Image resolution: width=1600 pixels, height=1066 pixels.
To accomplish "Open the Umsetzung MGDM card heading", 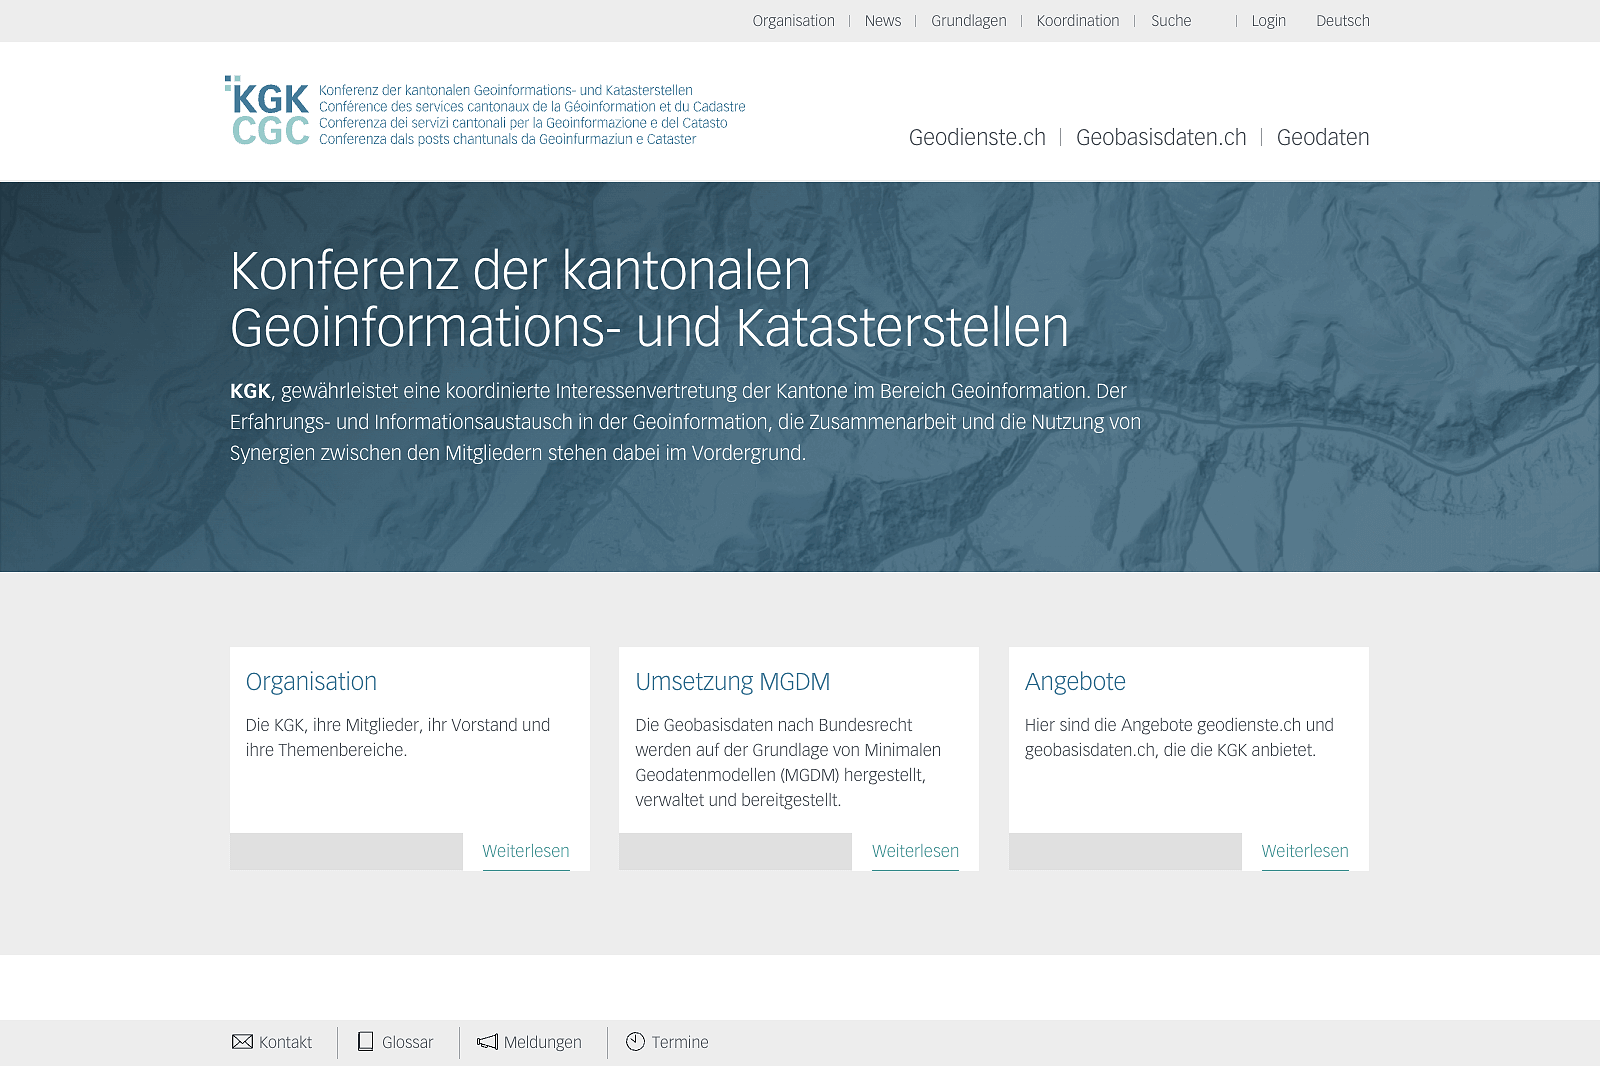I will click(732, 682).
